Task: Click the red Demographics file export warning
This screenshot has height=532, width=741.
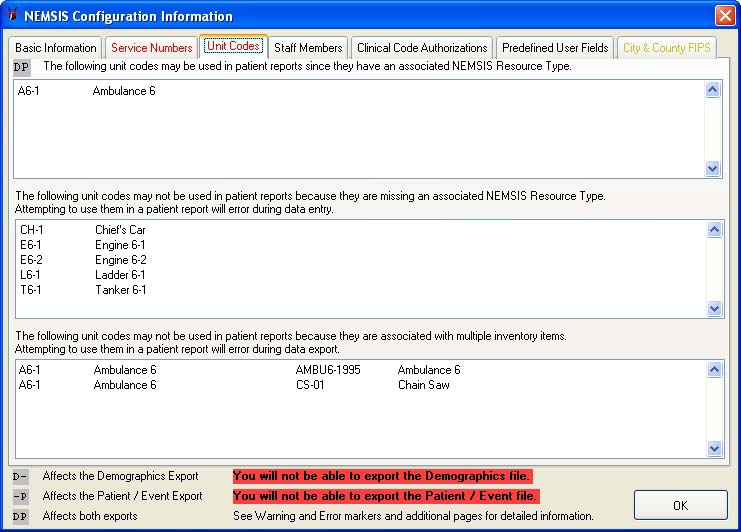Action: click(x=383, y=476)
